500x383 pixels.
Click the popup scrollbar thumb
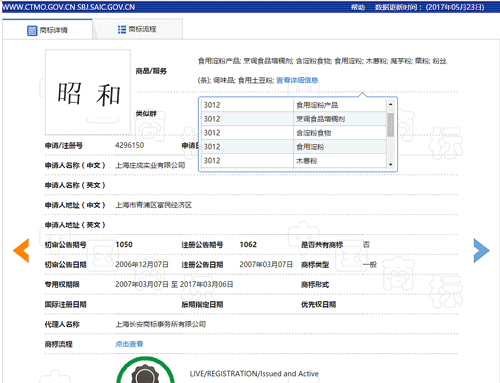click(390, 125)
